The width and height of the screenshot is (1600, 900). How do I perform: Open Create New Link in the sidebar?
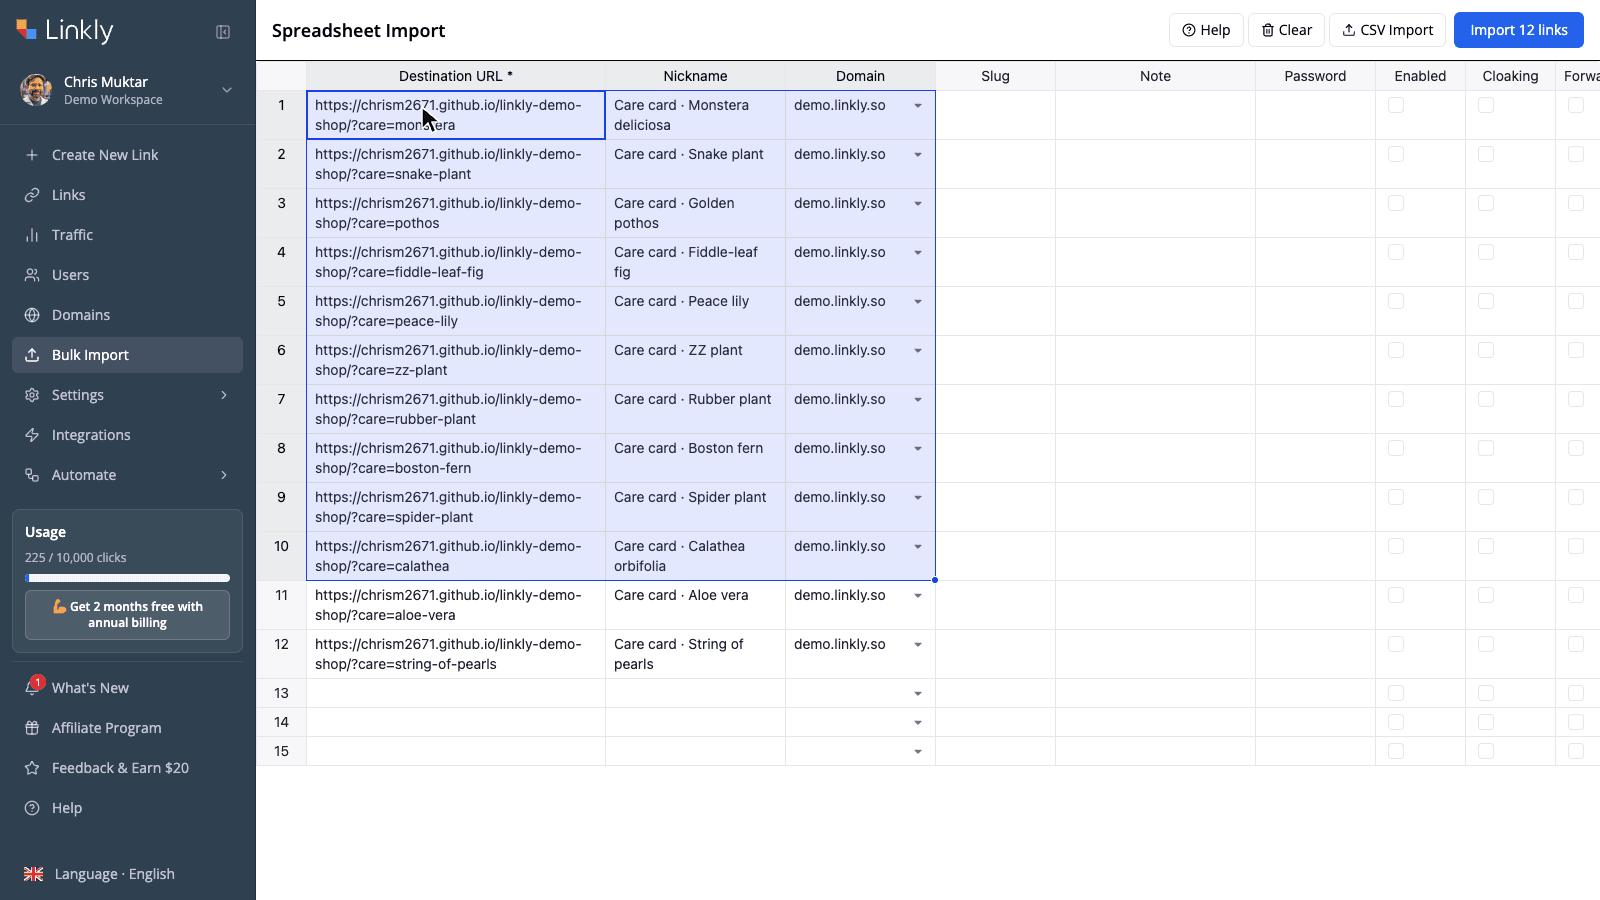pyautogui.click(x=127, y=155)
